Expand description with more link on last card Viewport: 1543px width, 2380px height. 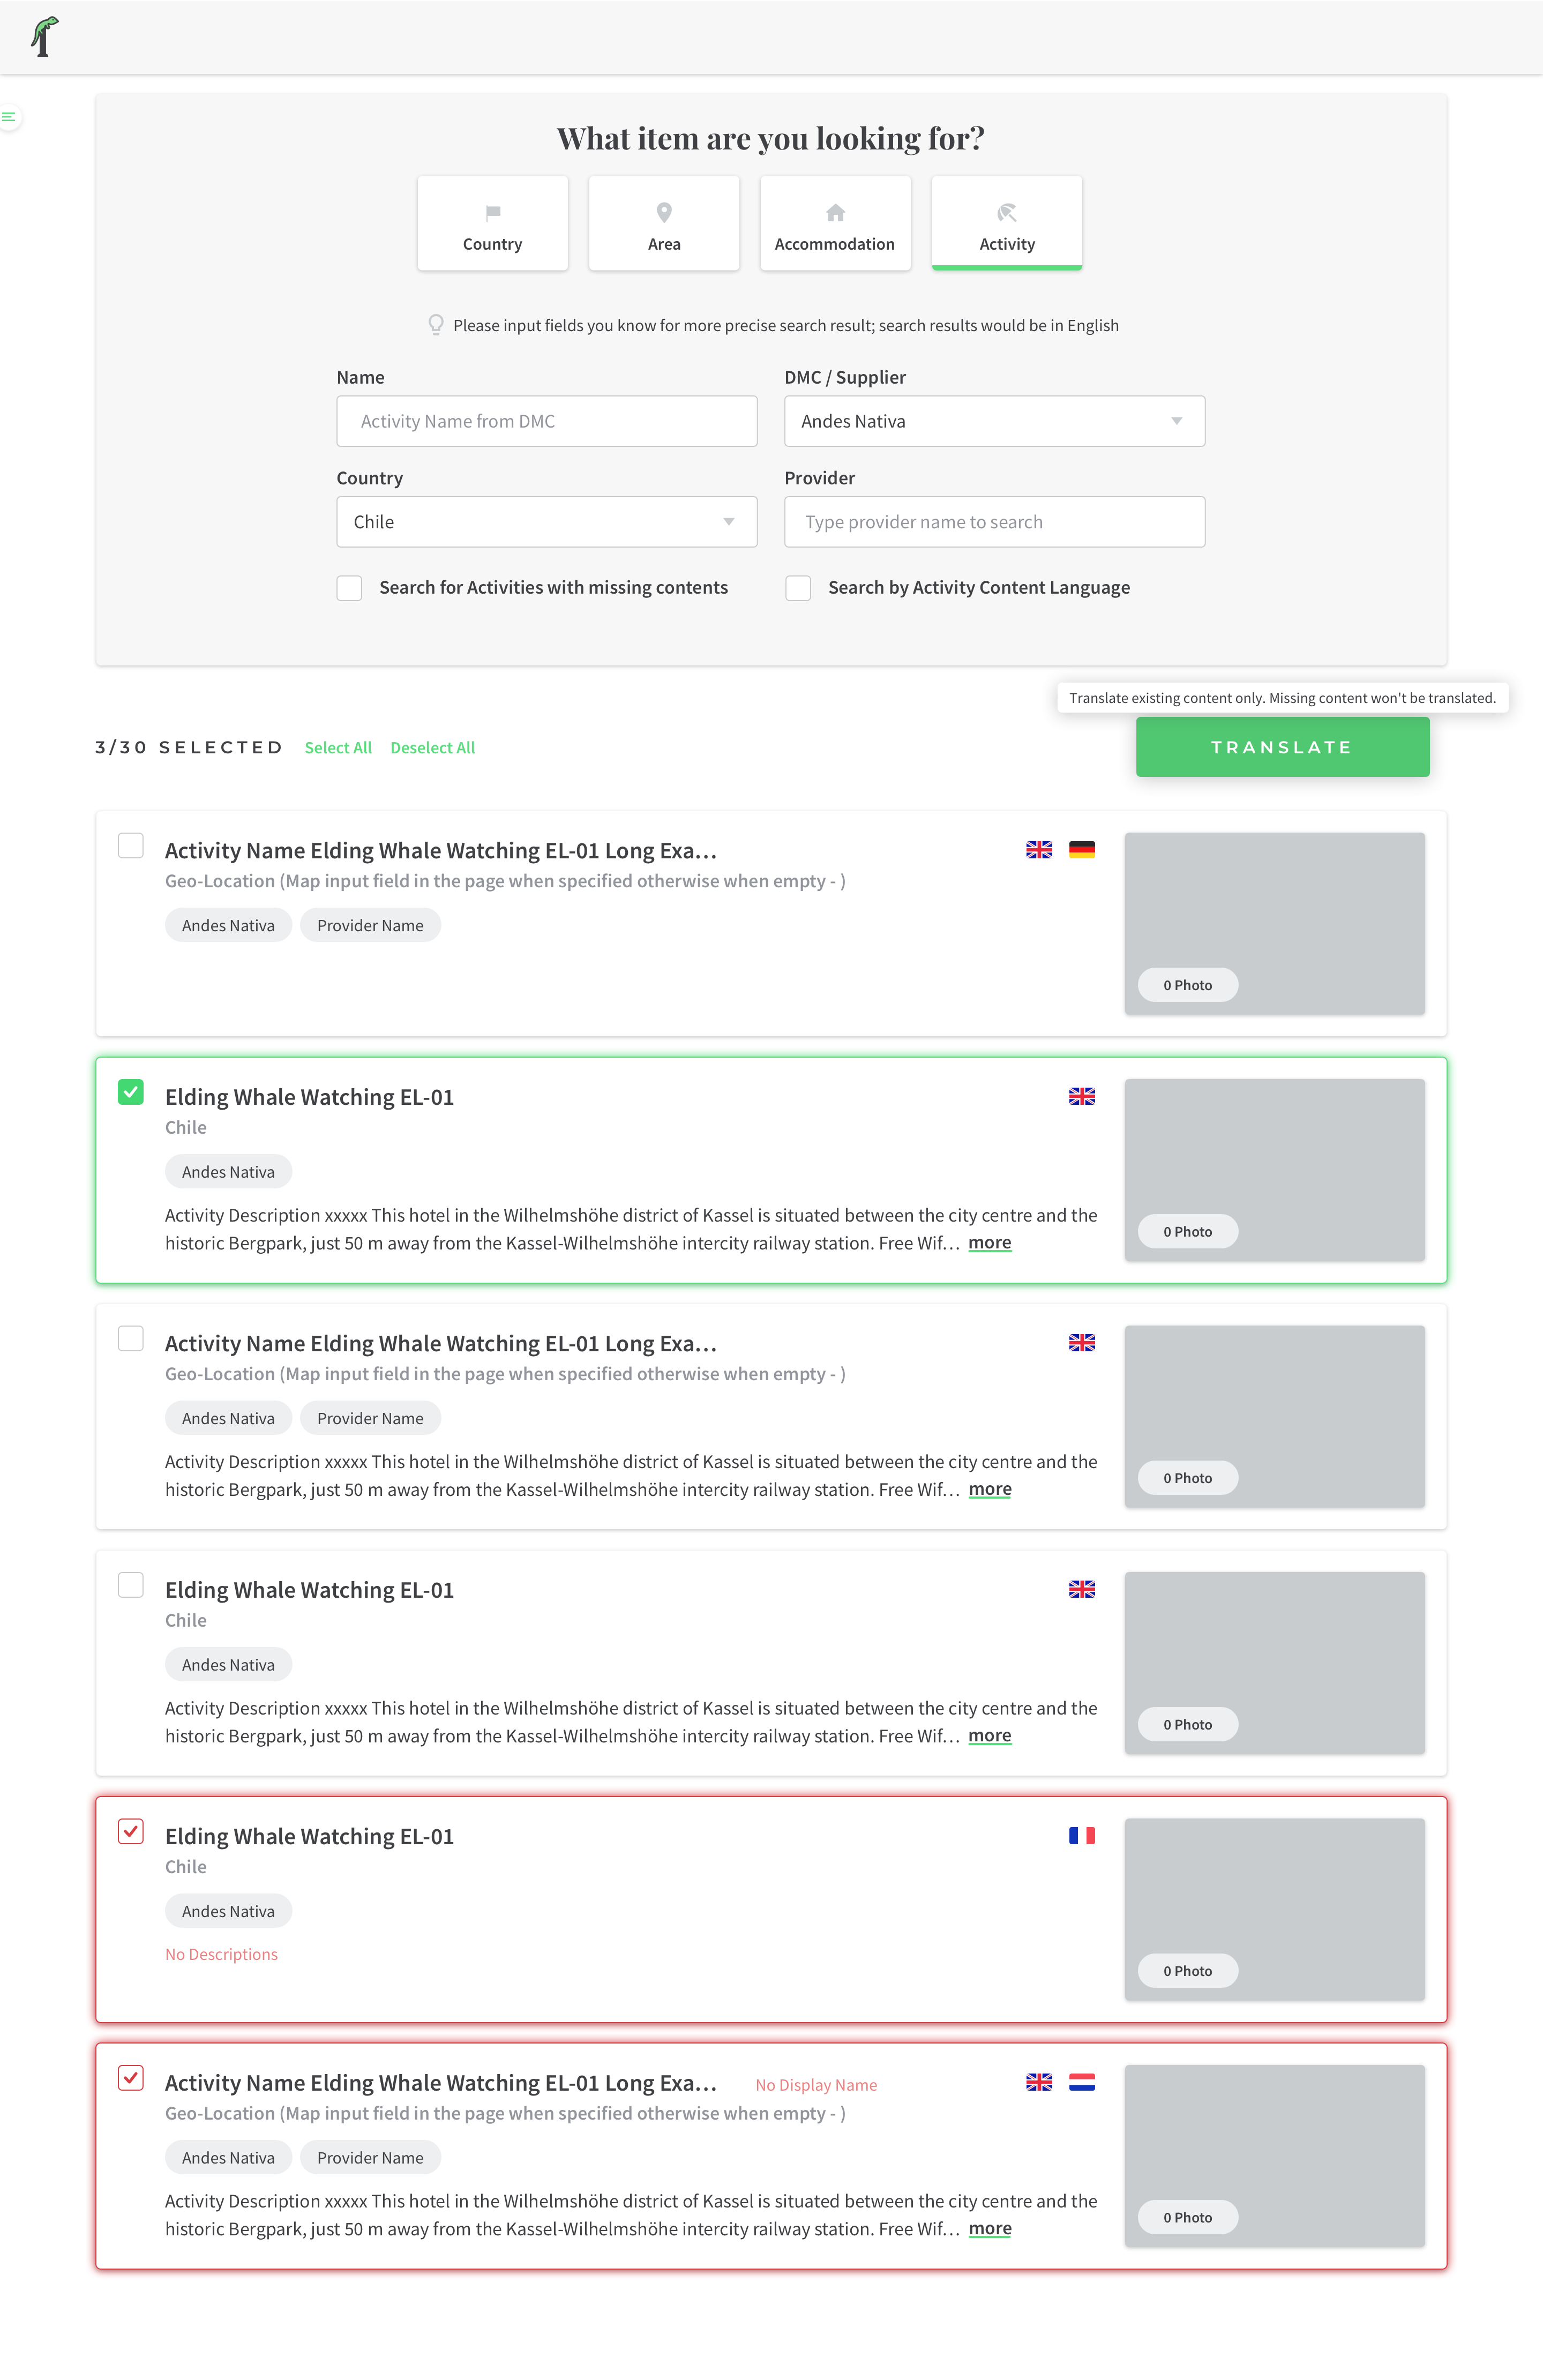[990, 2228]
